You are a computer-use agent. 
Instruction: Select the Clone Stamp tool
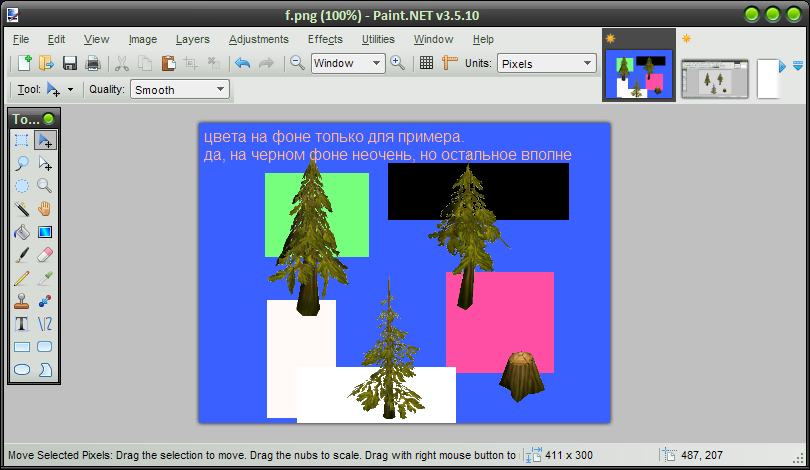point(22,301)
